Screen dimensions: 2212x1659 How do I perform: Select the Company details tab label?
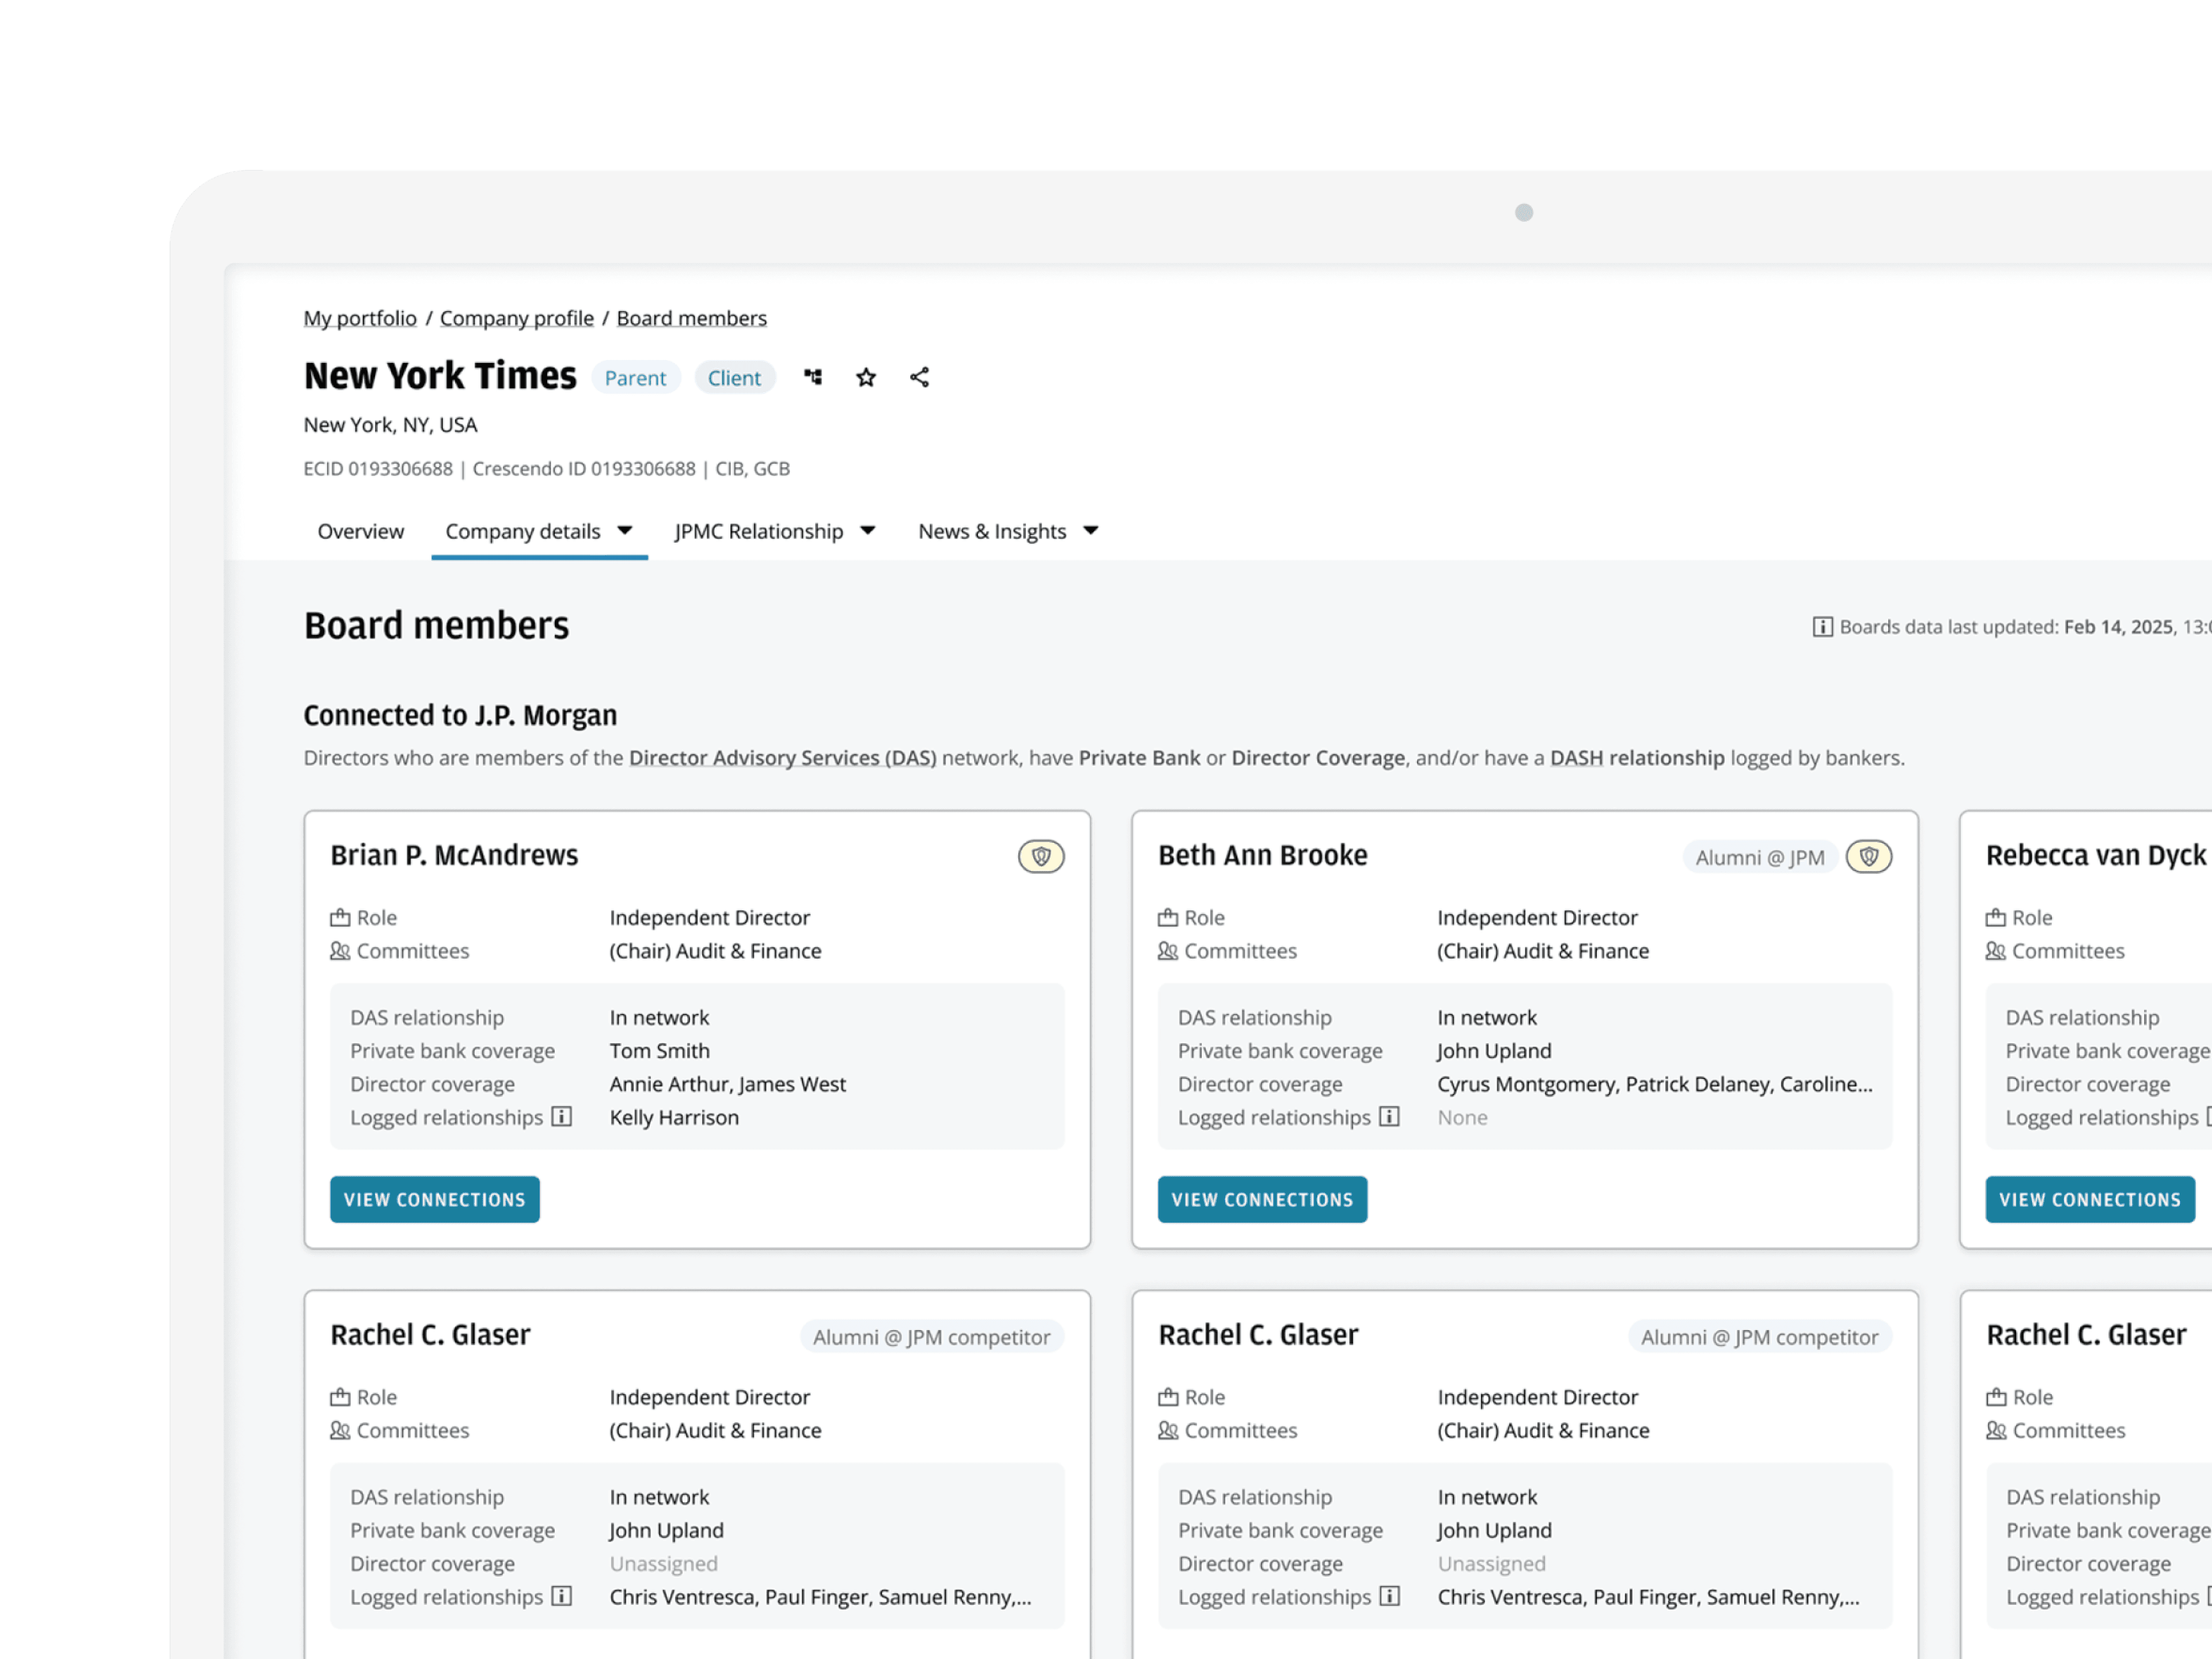tap(523, 531)
